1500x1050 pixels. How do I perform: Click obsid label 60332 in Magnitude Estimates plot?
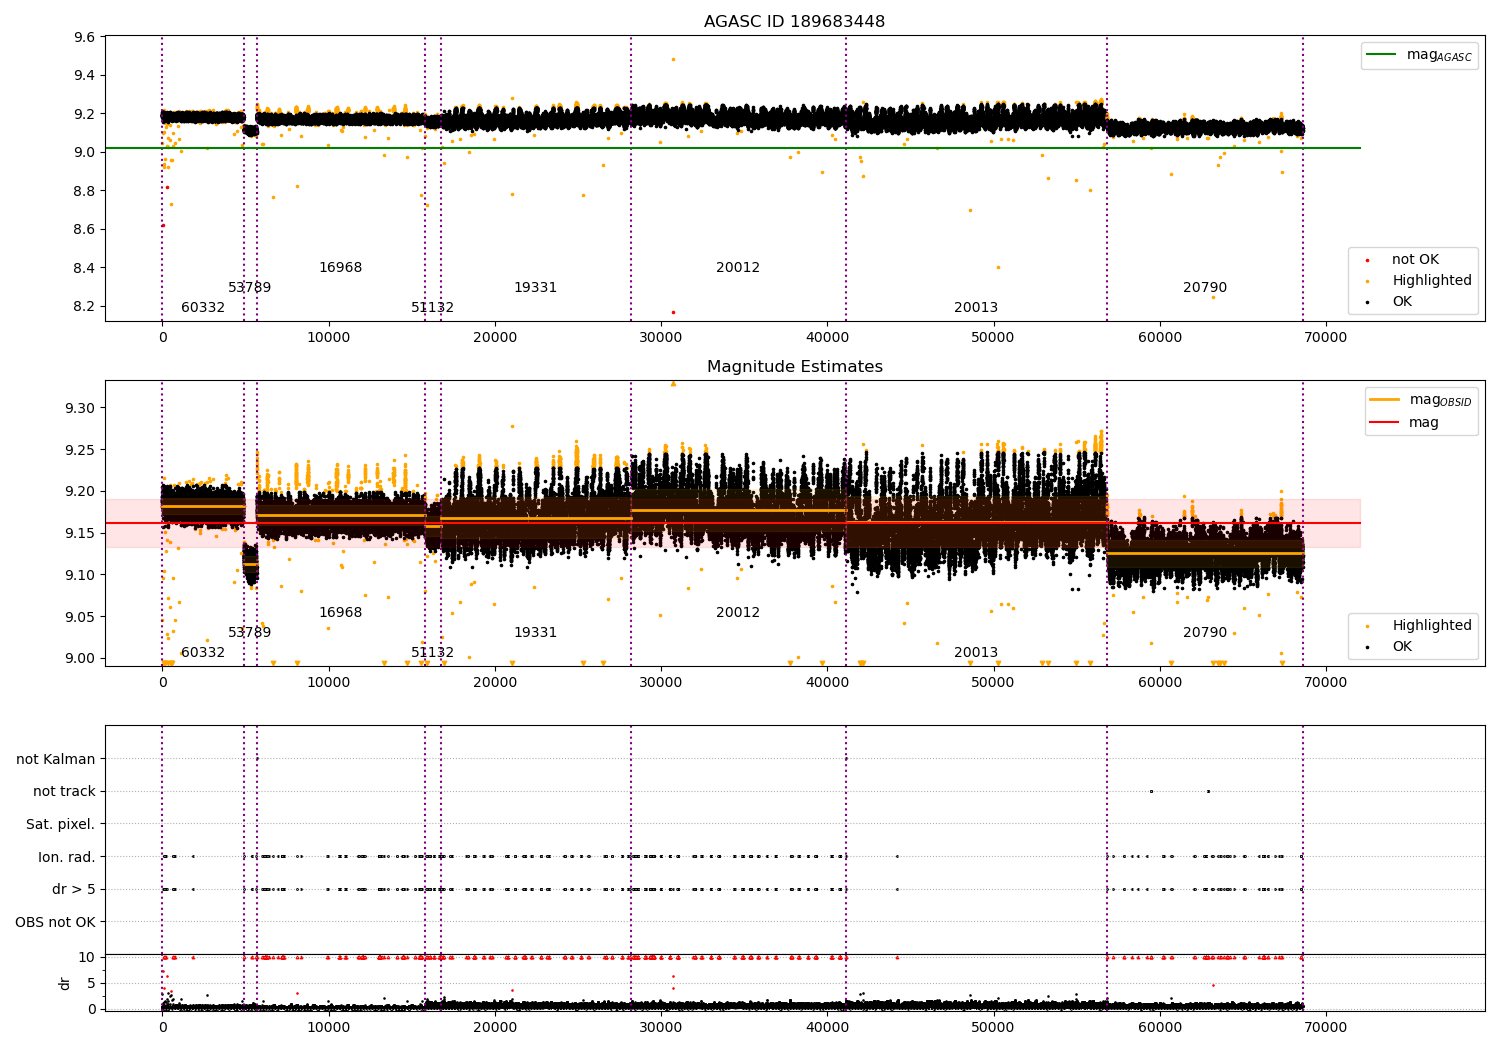point(203,653)
